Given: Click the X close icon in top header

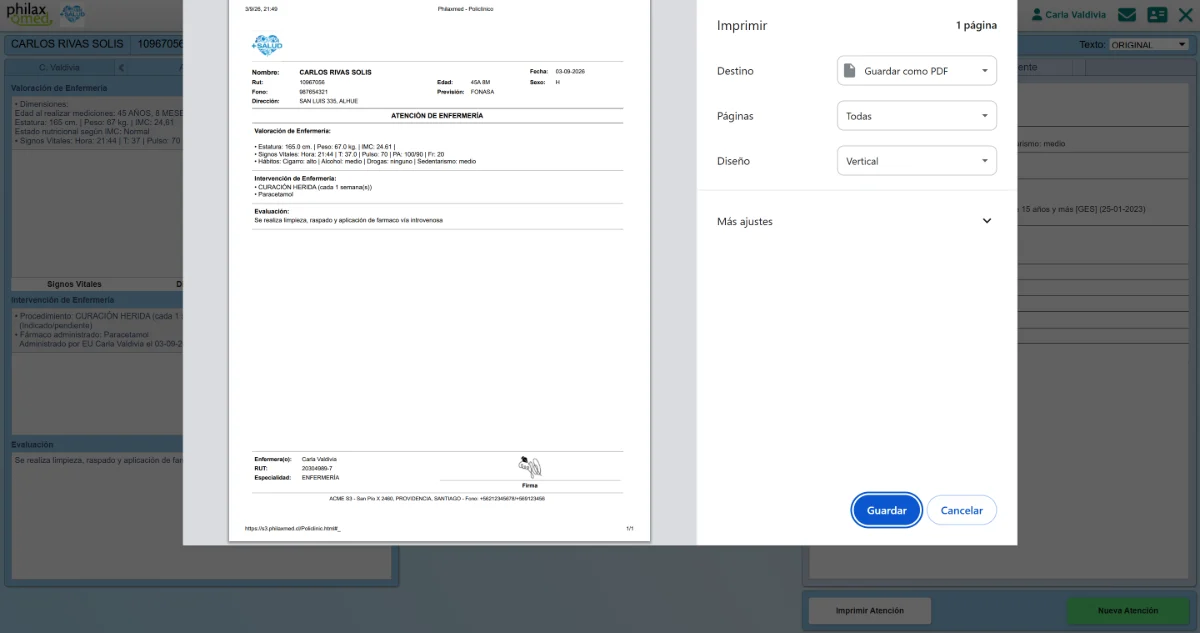Looking at the screenshot, I should (x=1186, y=15).
